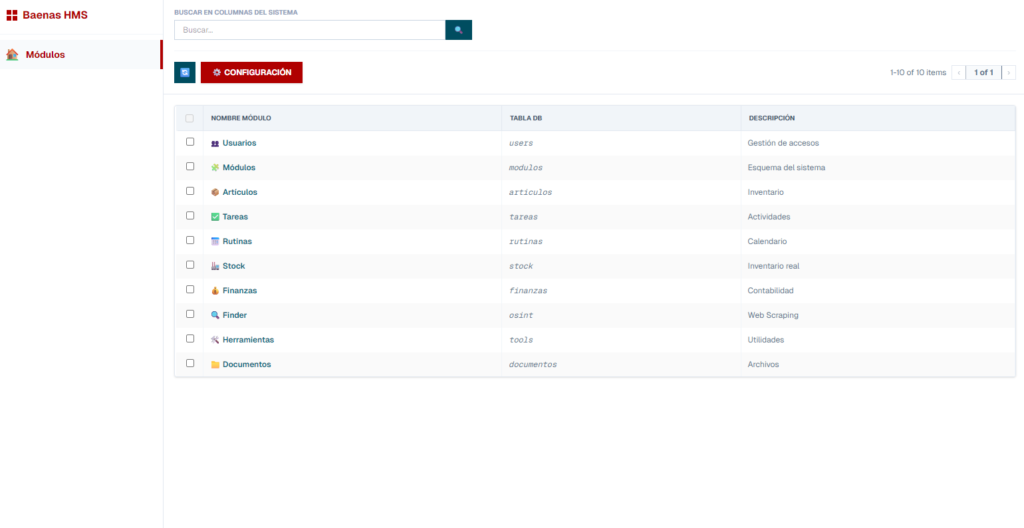Open Módulos in the sidebar
The width and height of the screenshot is (1024, 528).
click(x=45, y=55)
